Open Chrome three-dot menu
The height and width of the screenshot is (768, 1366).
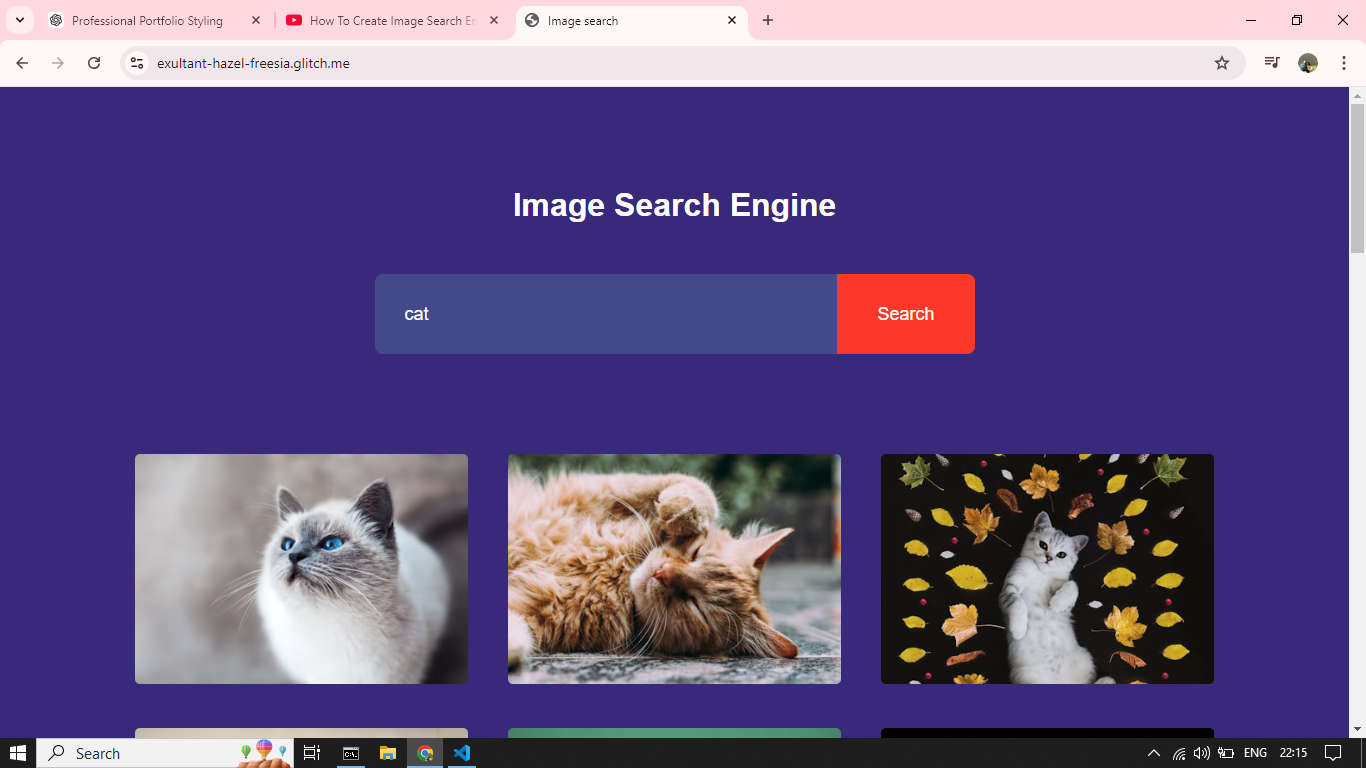pos(1344,63)
